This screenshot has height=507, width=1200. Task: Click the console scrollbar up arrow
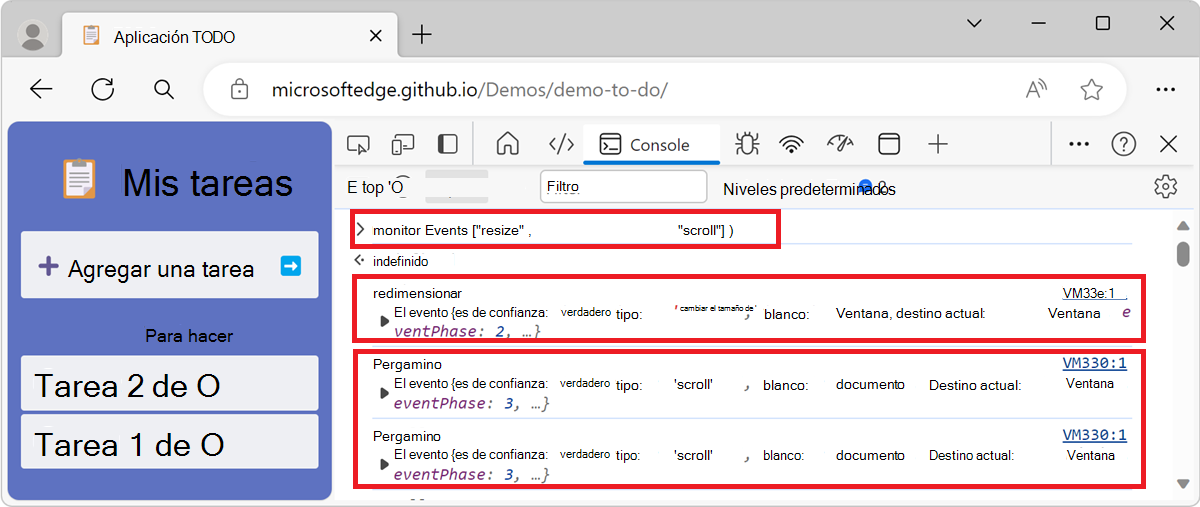pos(1183,227)
